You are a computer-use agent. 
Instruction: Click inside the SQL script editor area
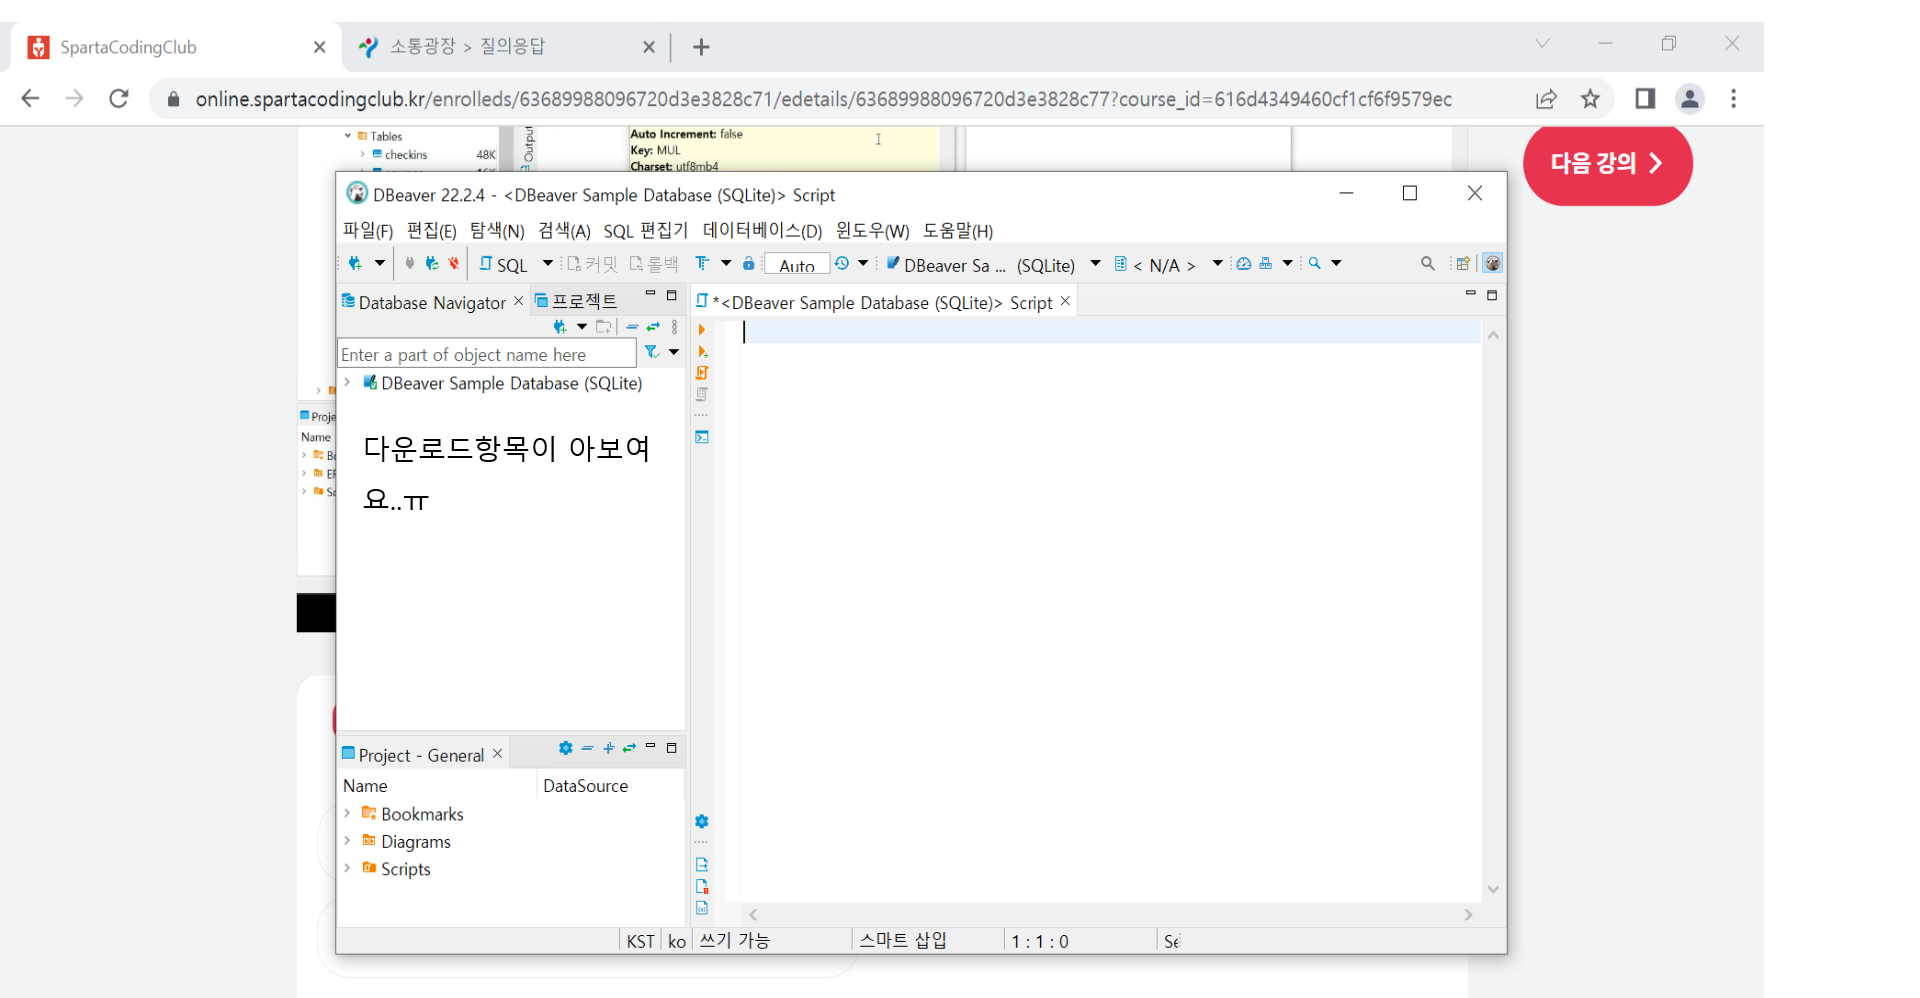coord(1110,610)
